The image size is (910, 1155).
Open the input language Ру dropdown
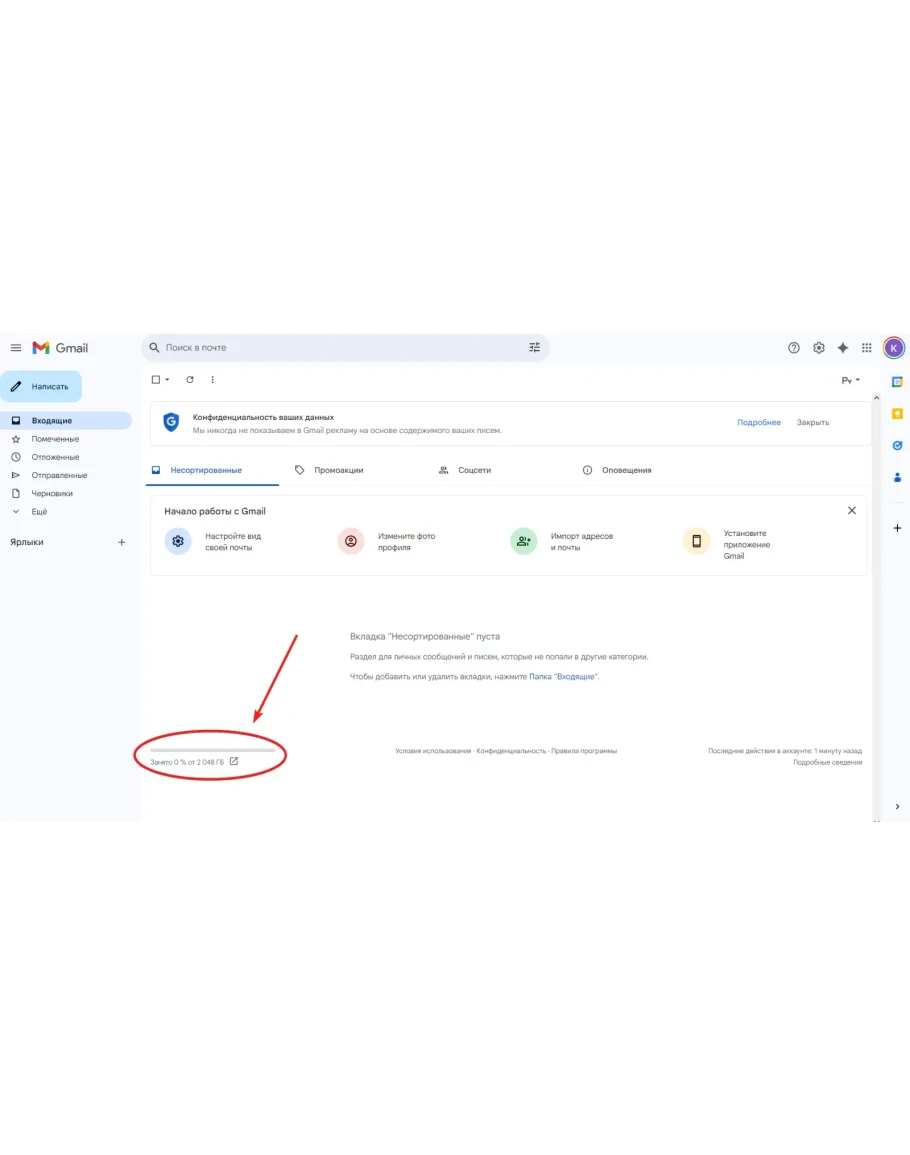point(850,381)
